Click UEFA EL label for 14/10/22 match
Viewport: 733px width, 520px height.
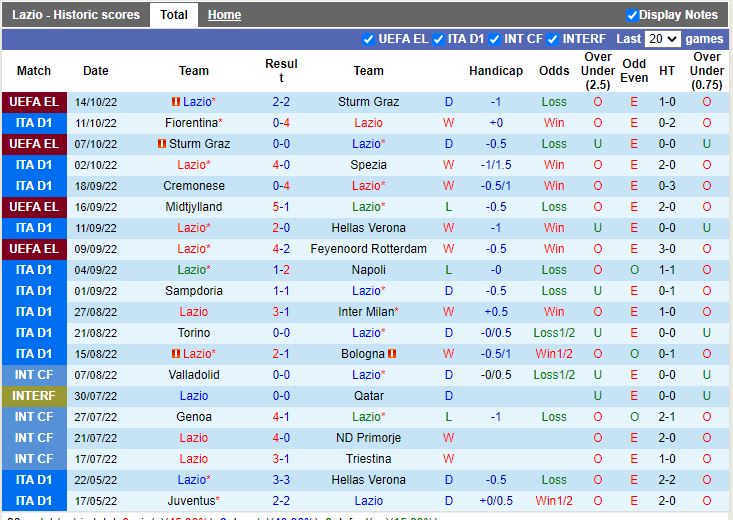(34, 102)
